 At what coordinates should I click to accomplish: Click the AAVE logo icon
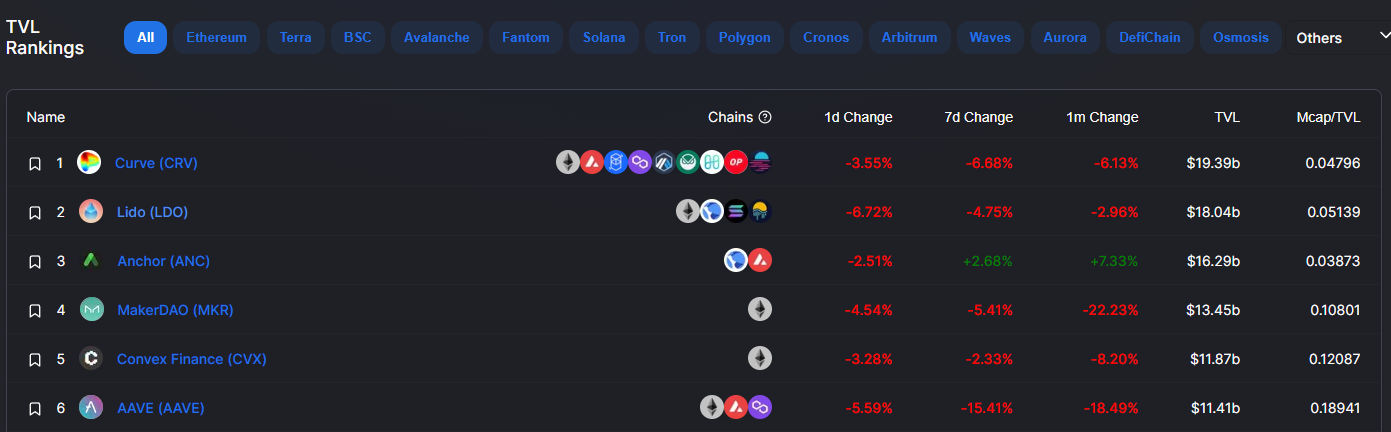pyautogui.click(x=91, y=407)
